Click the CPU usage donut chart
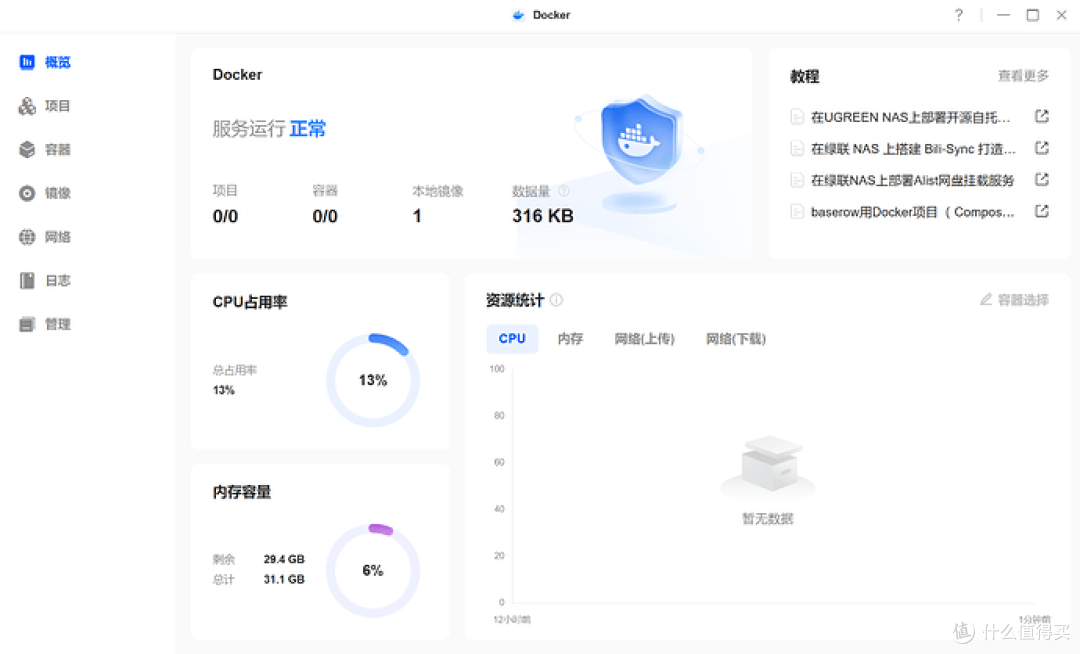Screen dimensions: 1080x654 click(x=373, y=380)
